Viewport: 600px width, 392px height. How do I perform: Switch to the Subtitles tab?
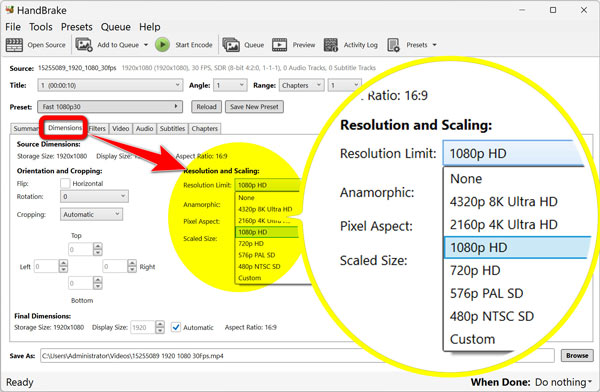pyautogui.click(x=172, y=129)
